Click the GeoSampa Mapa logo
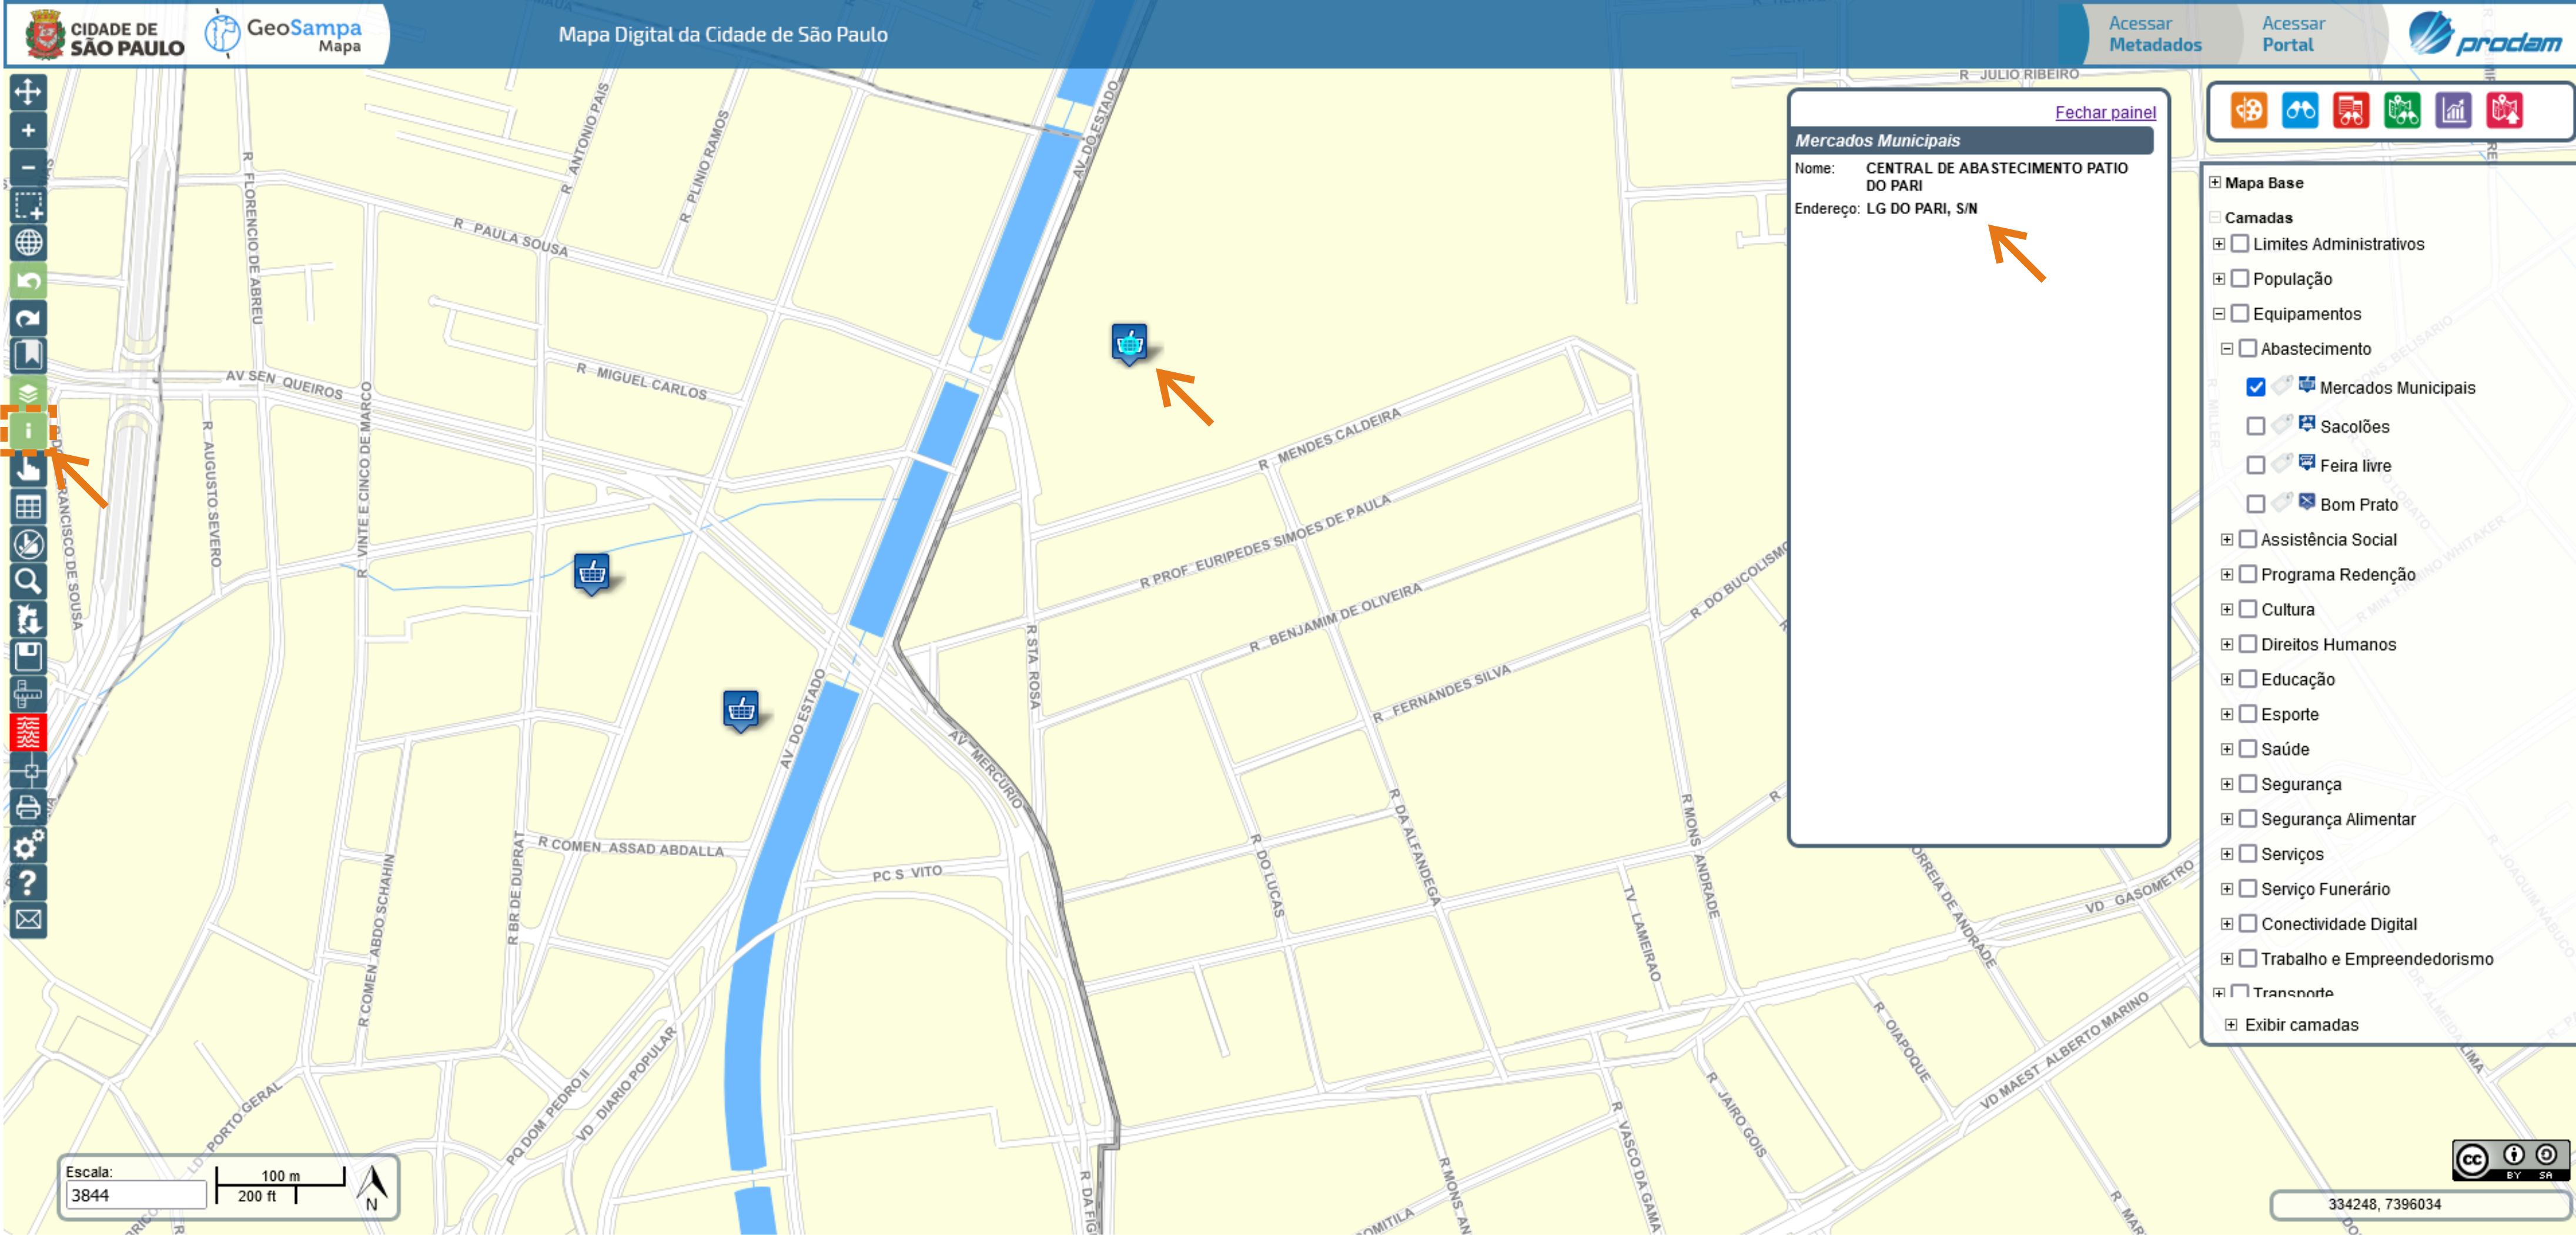The width and height of the screenshot is (2576, 1235). click(x=283, y=34)
